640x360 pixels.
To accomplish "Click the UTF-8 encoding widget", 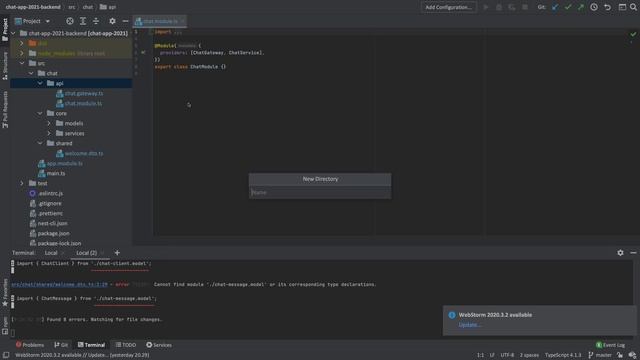I will [507, 355].
